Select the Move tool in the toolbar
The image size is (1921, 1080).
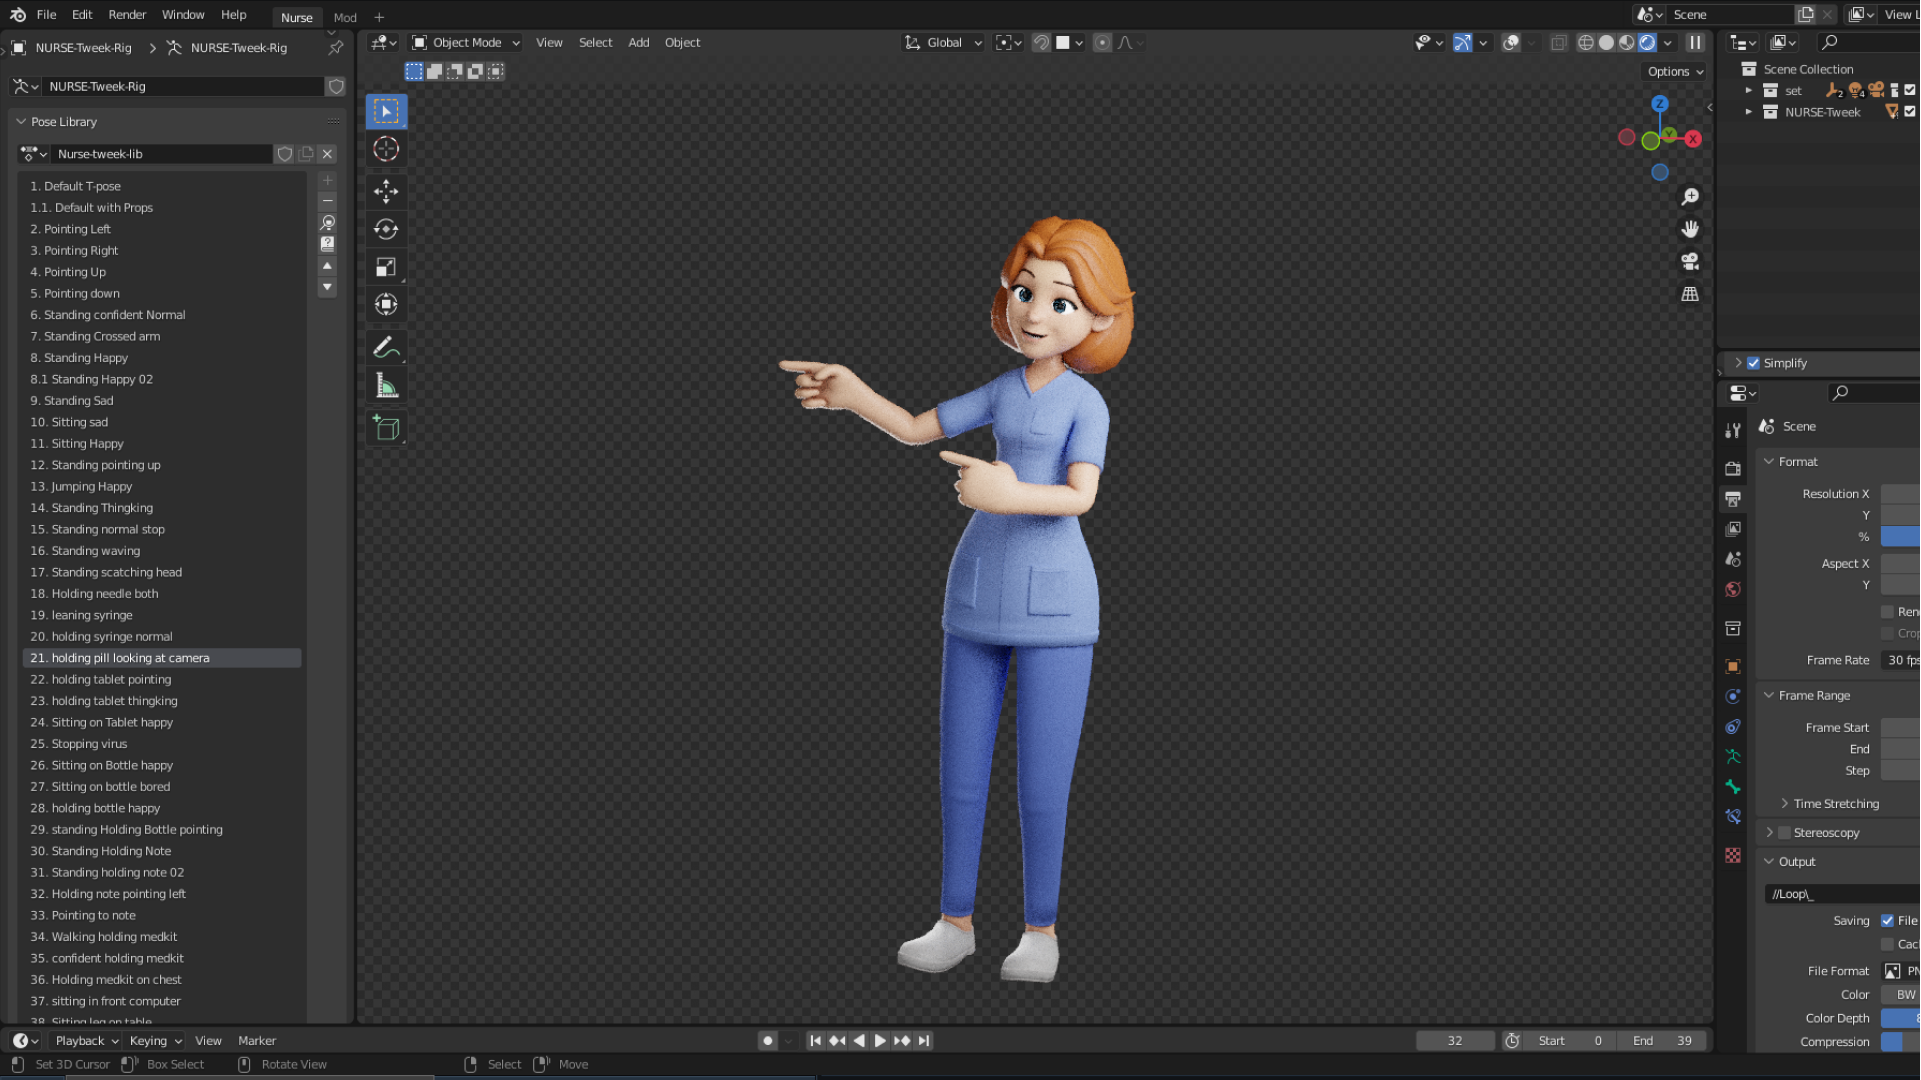point(386,190)
